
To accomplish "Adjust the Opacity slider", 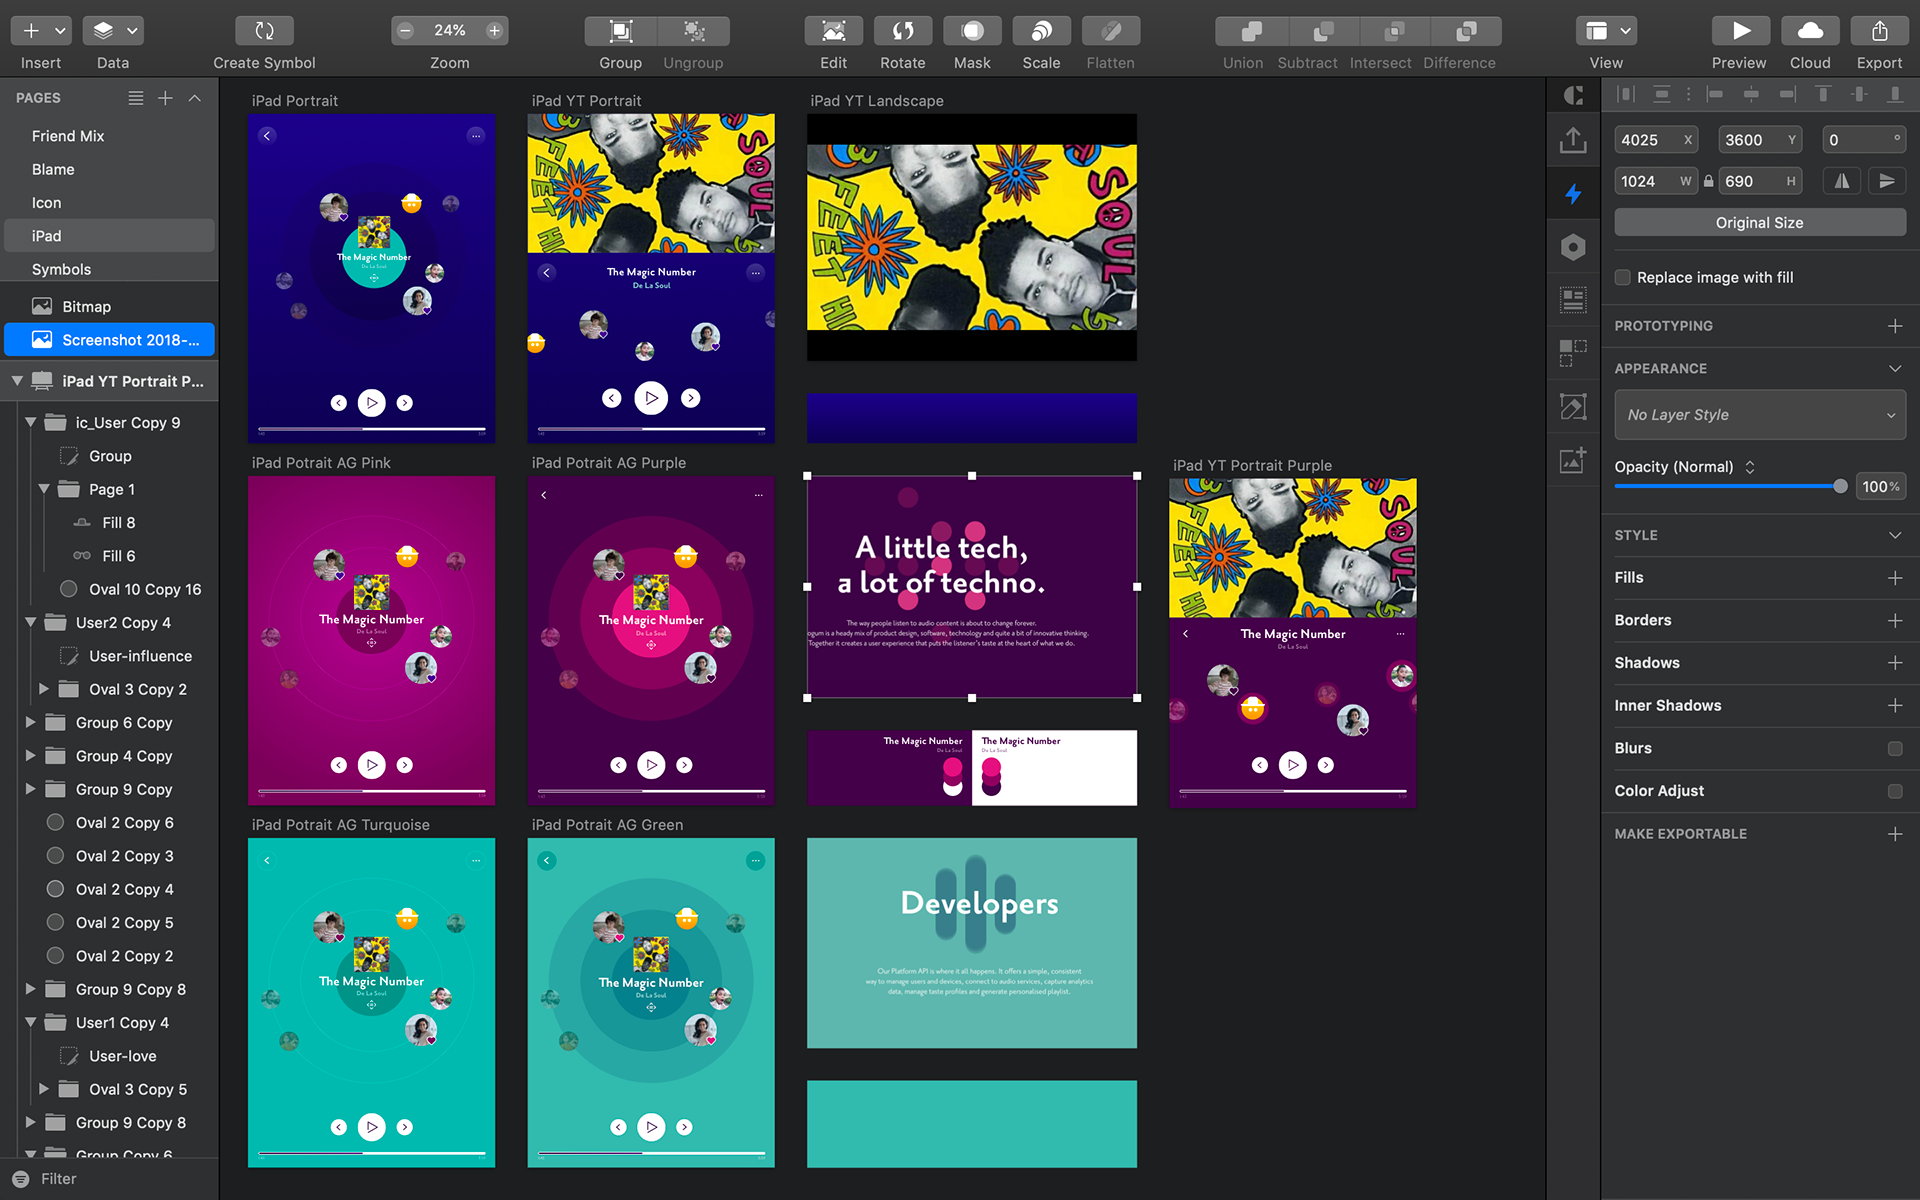I will [1840, 487].
